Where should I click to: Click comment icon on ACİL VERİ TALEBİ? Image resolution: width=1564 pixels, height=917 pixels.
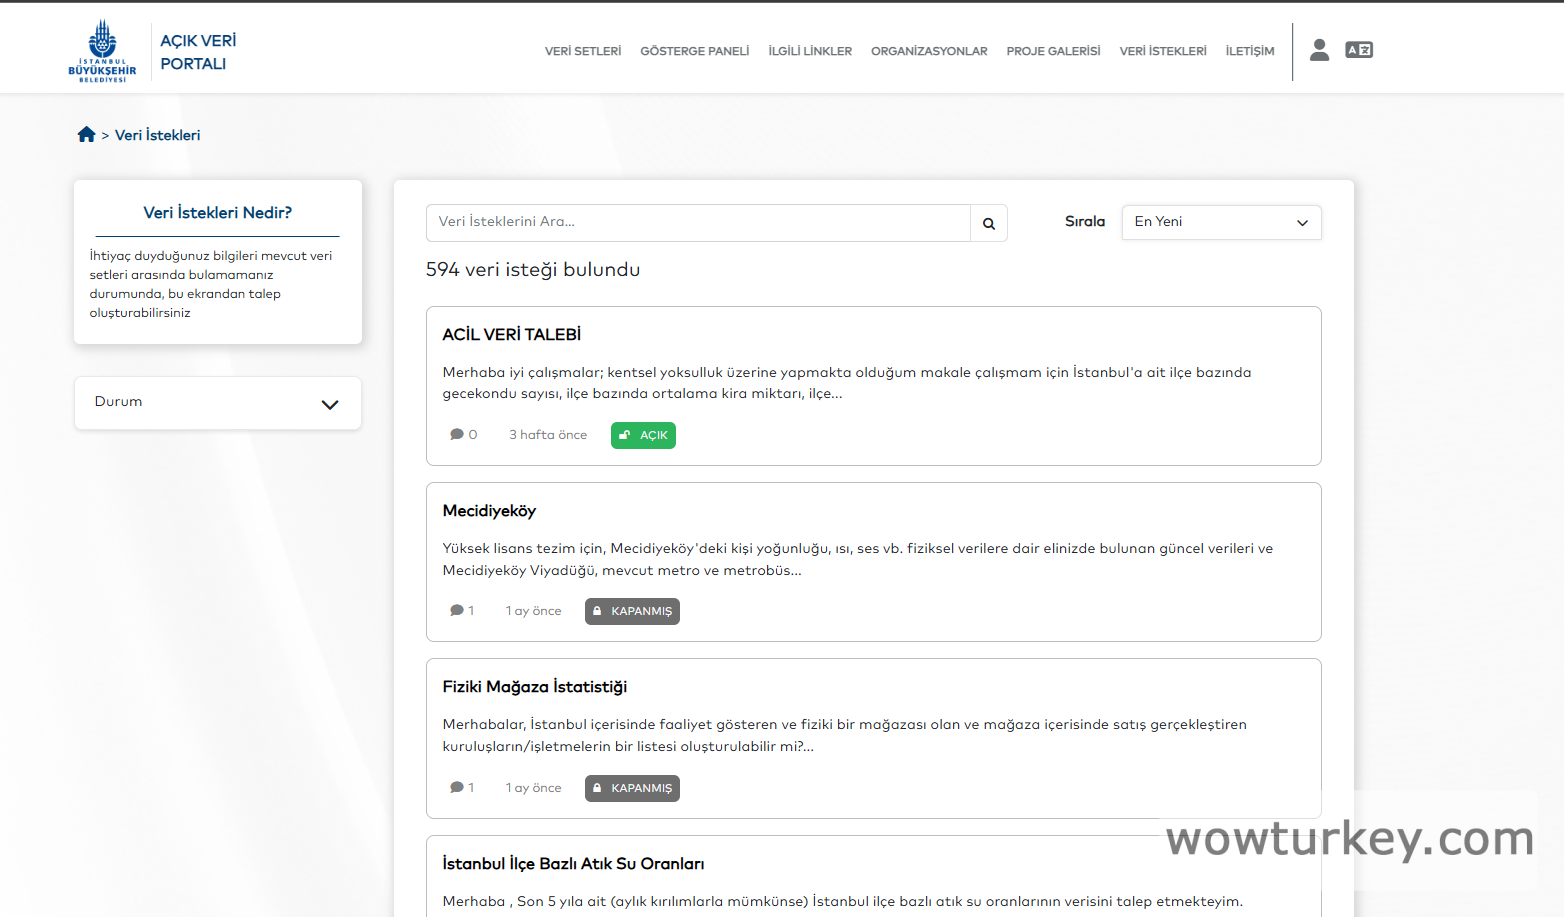[x=457, y=435]
